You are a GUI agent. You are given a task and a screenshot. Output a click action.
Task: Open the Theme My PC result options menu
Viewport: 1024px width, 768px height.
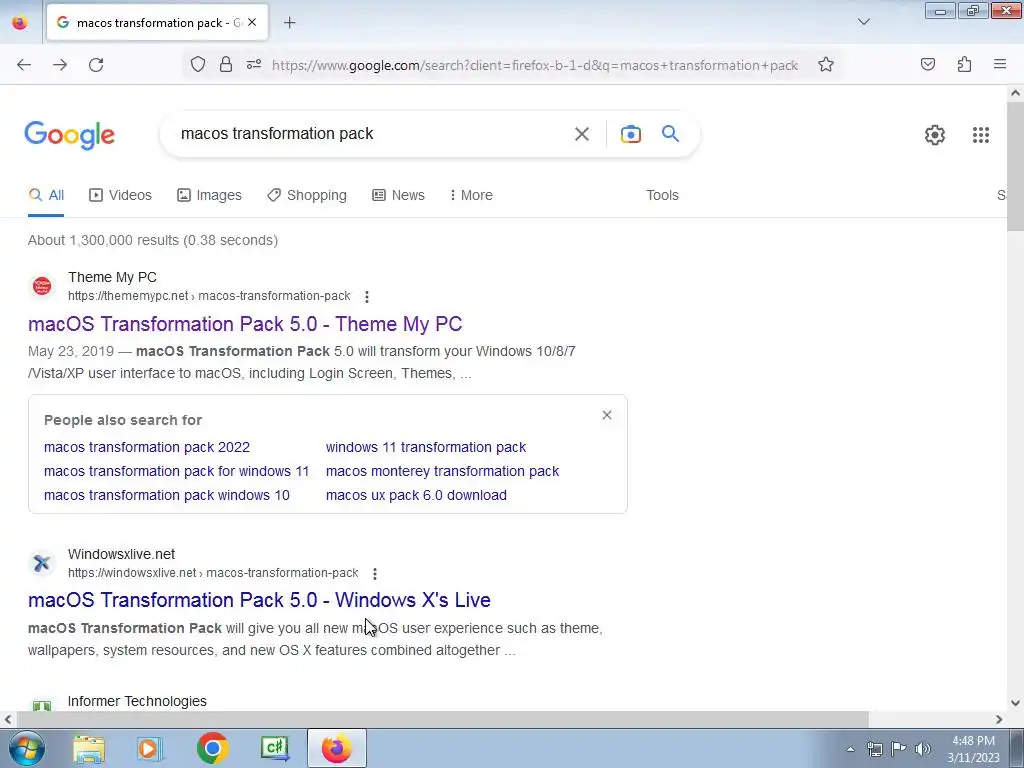tap(366, 296)
